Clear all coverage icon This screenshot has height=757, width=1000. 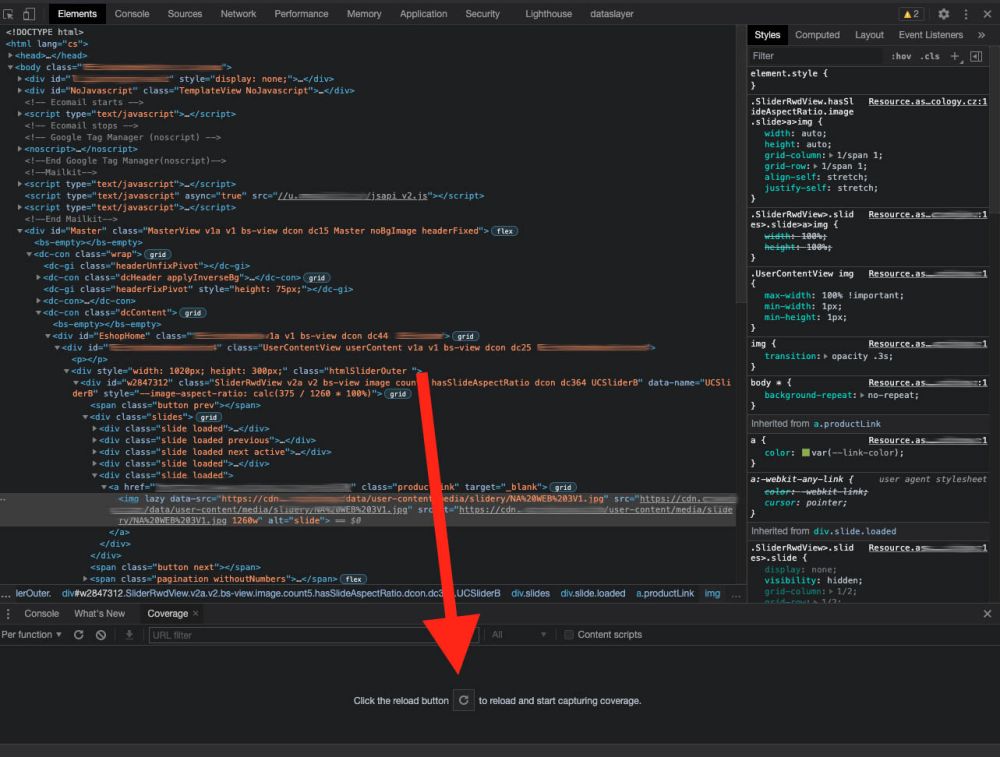pos(101,635)
